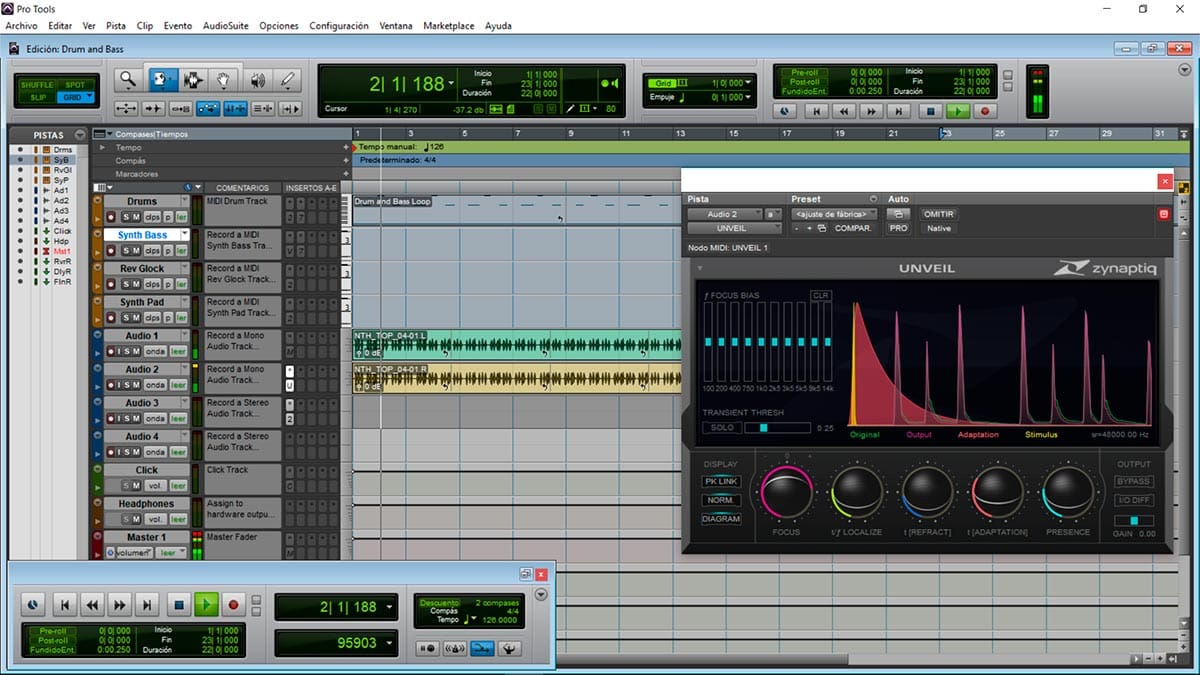Select the Selector waveform tool
This screenshot has width=1200, height=675.
[x=192, y=80]
